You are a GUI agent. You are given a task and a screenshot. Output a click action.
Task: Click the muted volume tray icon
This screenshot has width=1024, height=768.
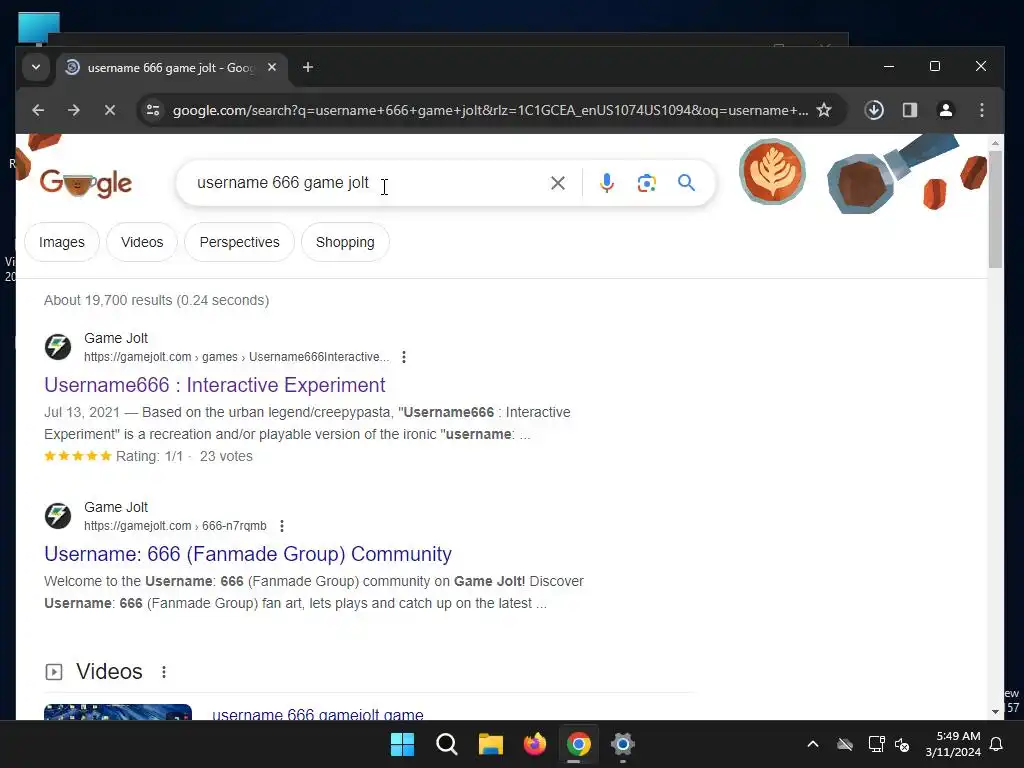tap(903, 744)
